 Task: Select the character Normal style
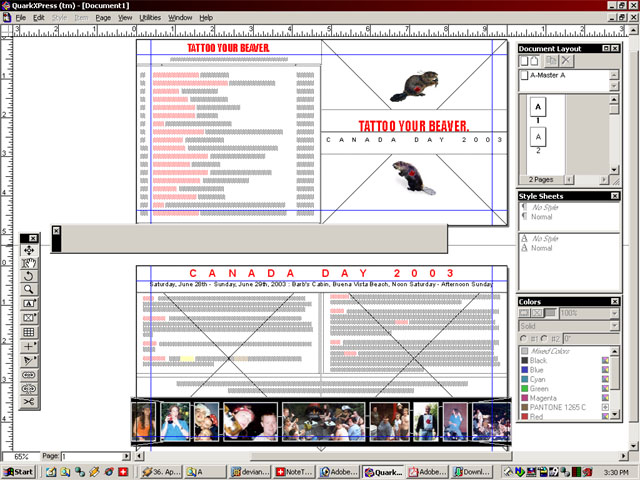click(x=541, y=248)
